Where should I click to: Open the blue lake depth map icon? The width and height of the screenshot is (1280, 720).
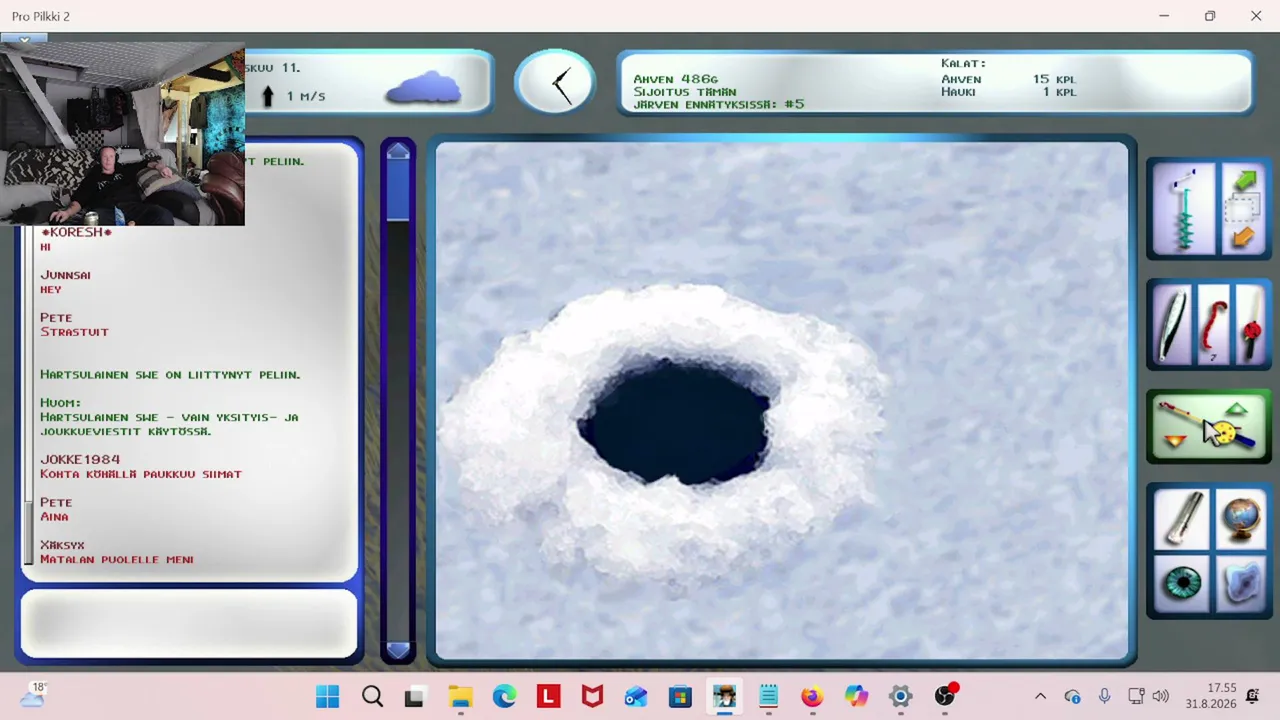(1240, 584)
